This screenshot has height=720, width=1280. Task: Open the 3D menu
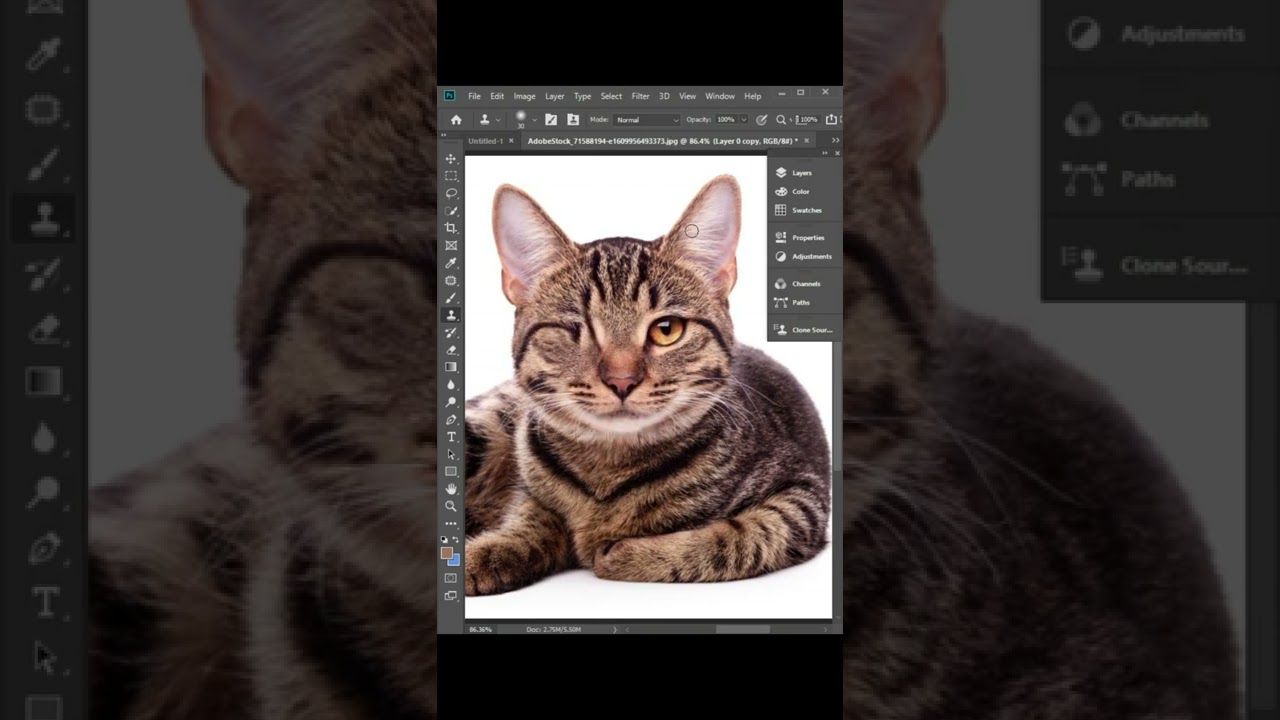coord(664,96)
